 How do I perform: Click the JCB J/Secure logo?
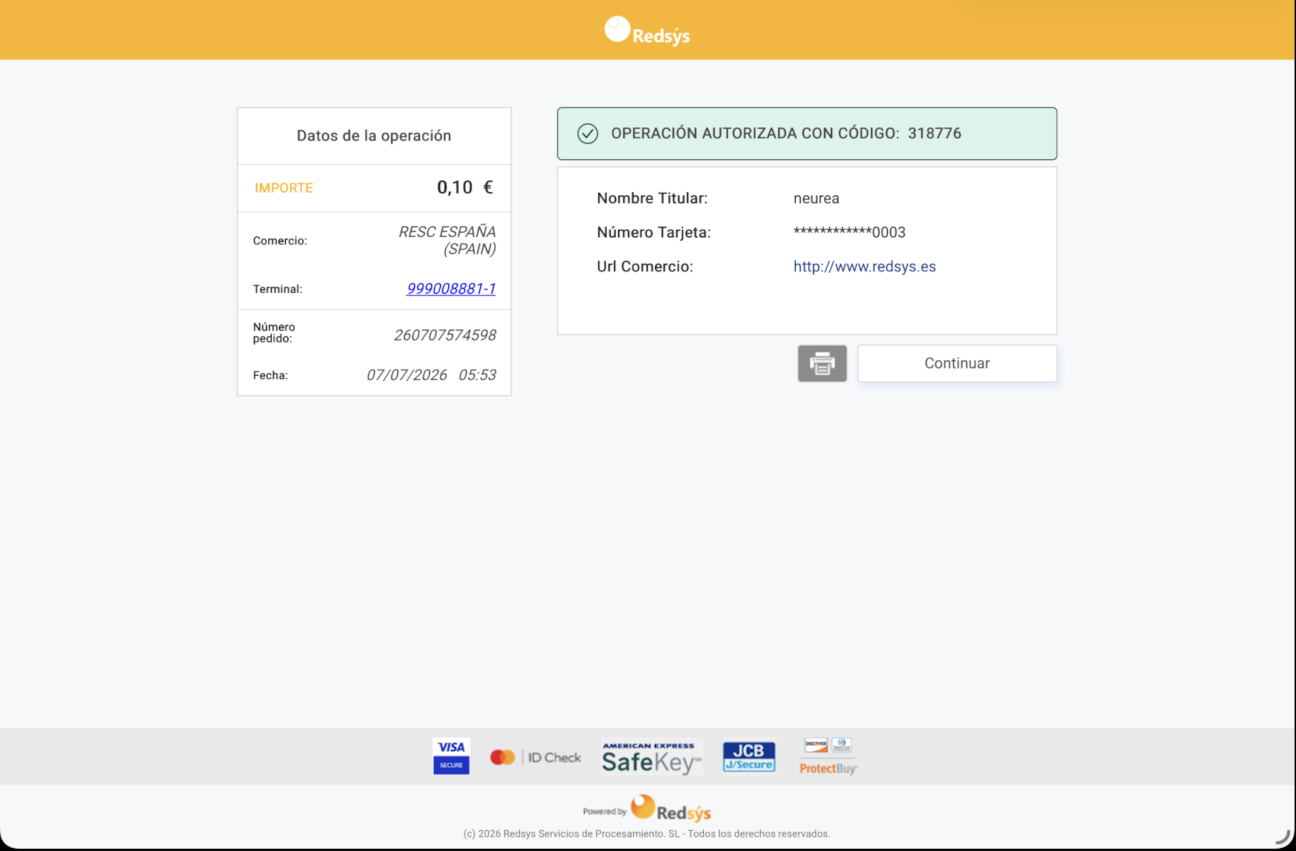click(749, 757)
